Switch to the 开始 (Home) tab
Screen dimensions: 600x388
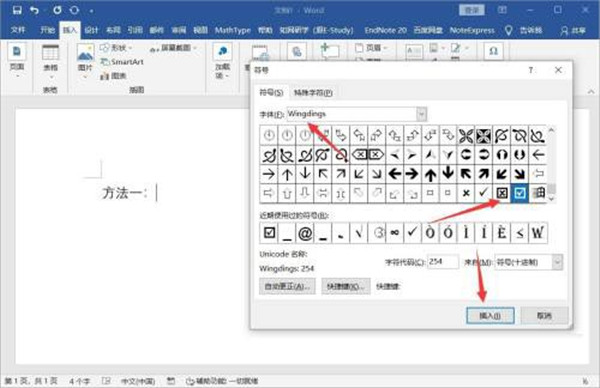point(47,30)
